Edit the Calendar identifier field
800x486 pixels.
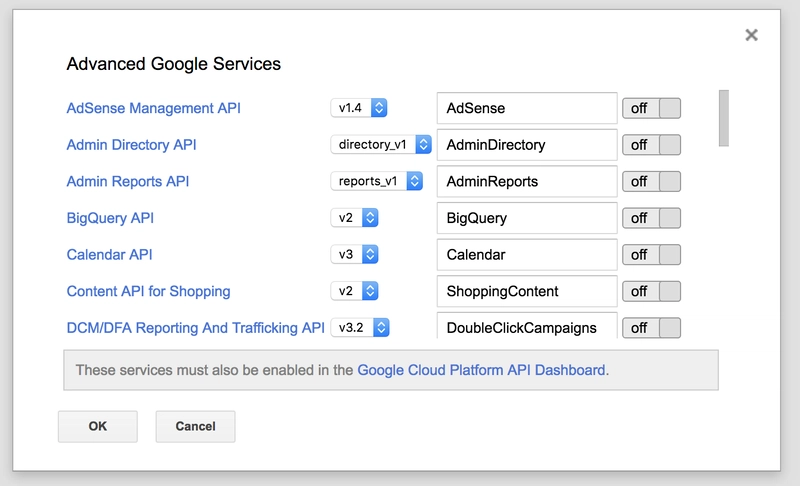[x=527, y=254]
